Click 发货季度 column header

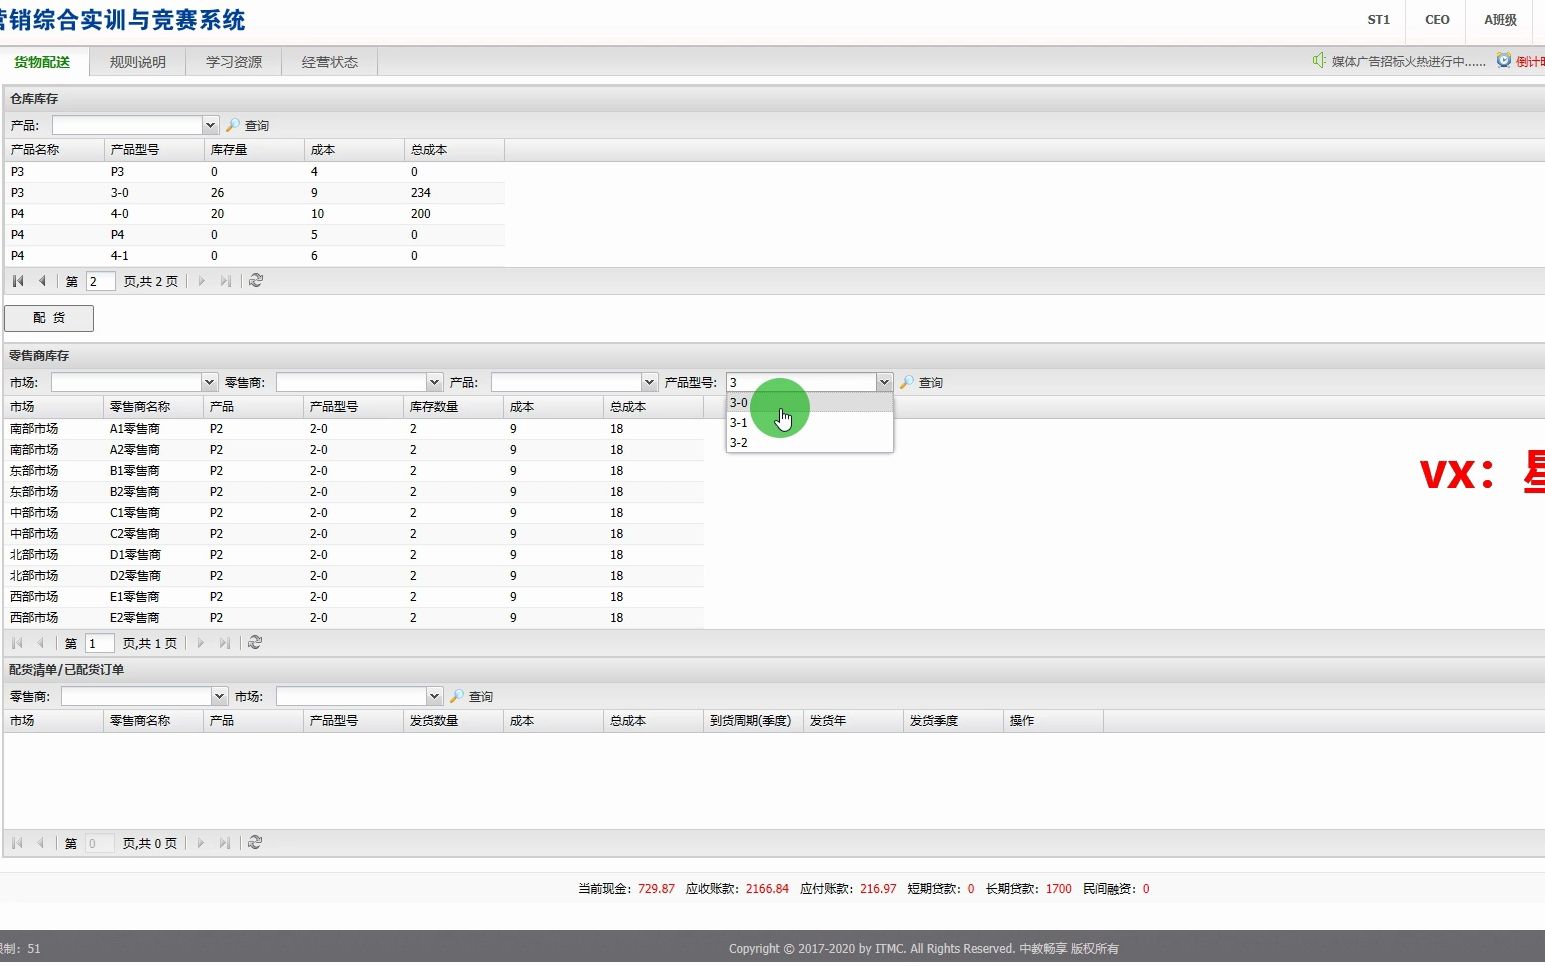click(953, 721)
